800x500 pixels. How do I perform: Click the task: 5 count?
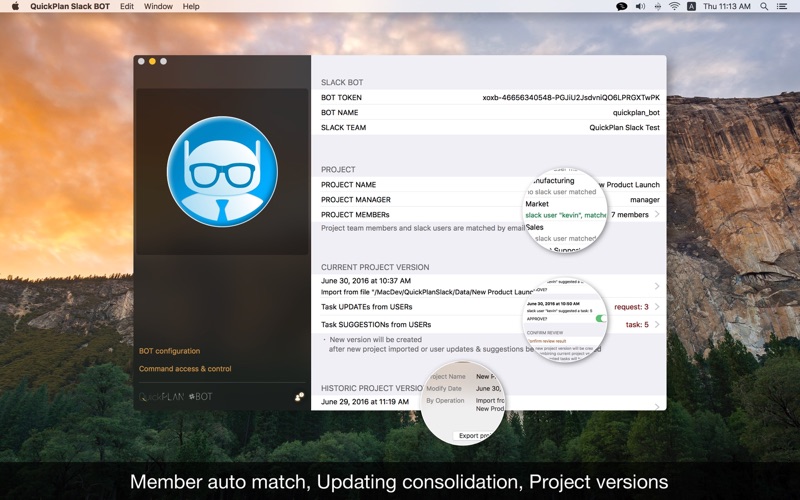[637, 324]
